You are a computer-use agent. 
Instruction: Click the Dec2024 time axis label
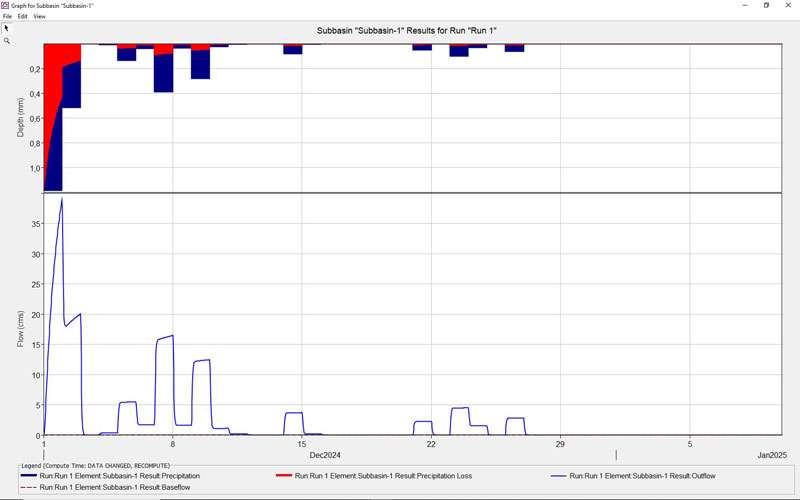click(x=324, y=455)
